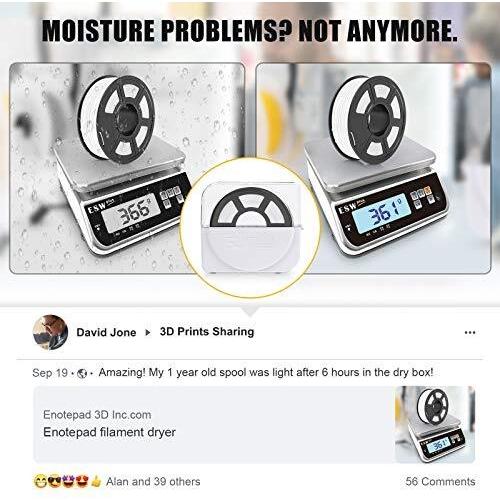Open David Jone's profile picture
500x500 pixels.
tap(50, 332)
